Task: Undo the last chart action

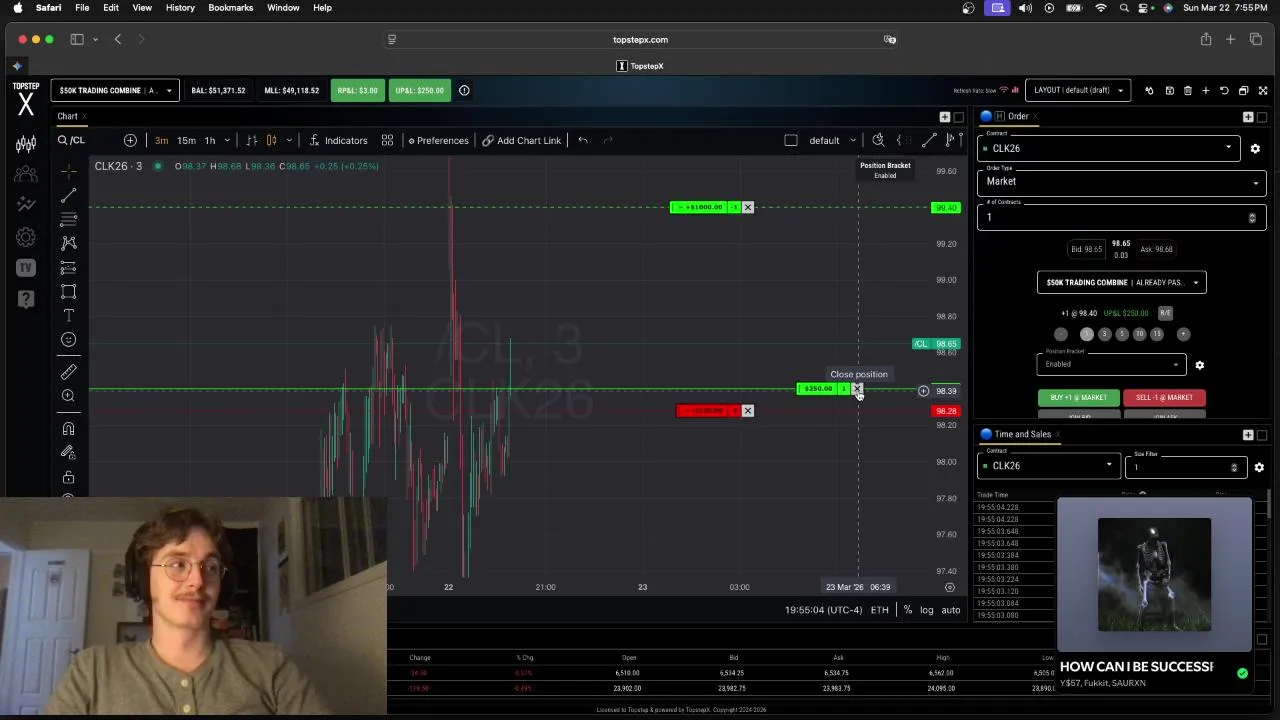Action: point(583,140)
